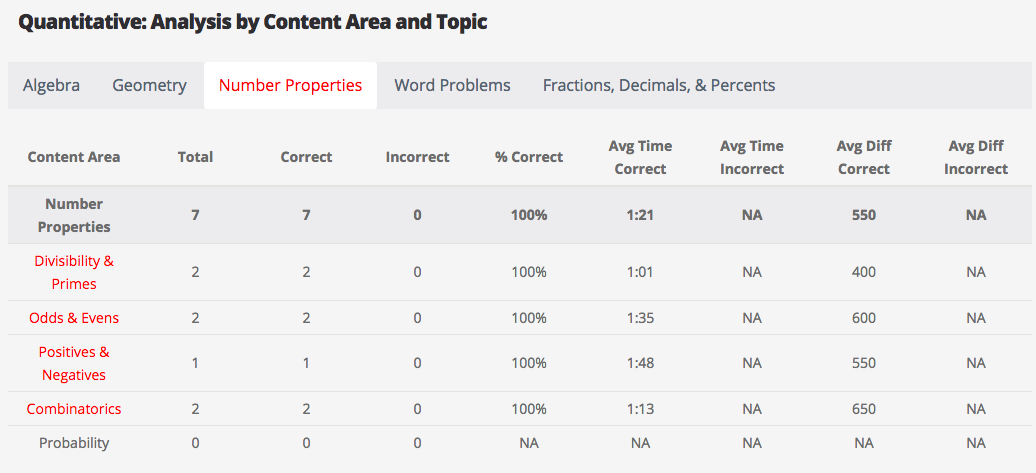The height and width of the screenshot is (473, 1036).
Task: Click the Avg Diff Correct header
Action: click(864, 157)
